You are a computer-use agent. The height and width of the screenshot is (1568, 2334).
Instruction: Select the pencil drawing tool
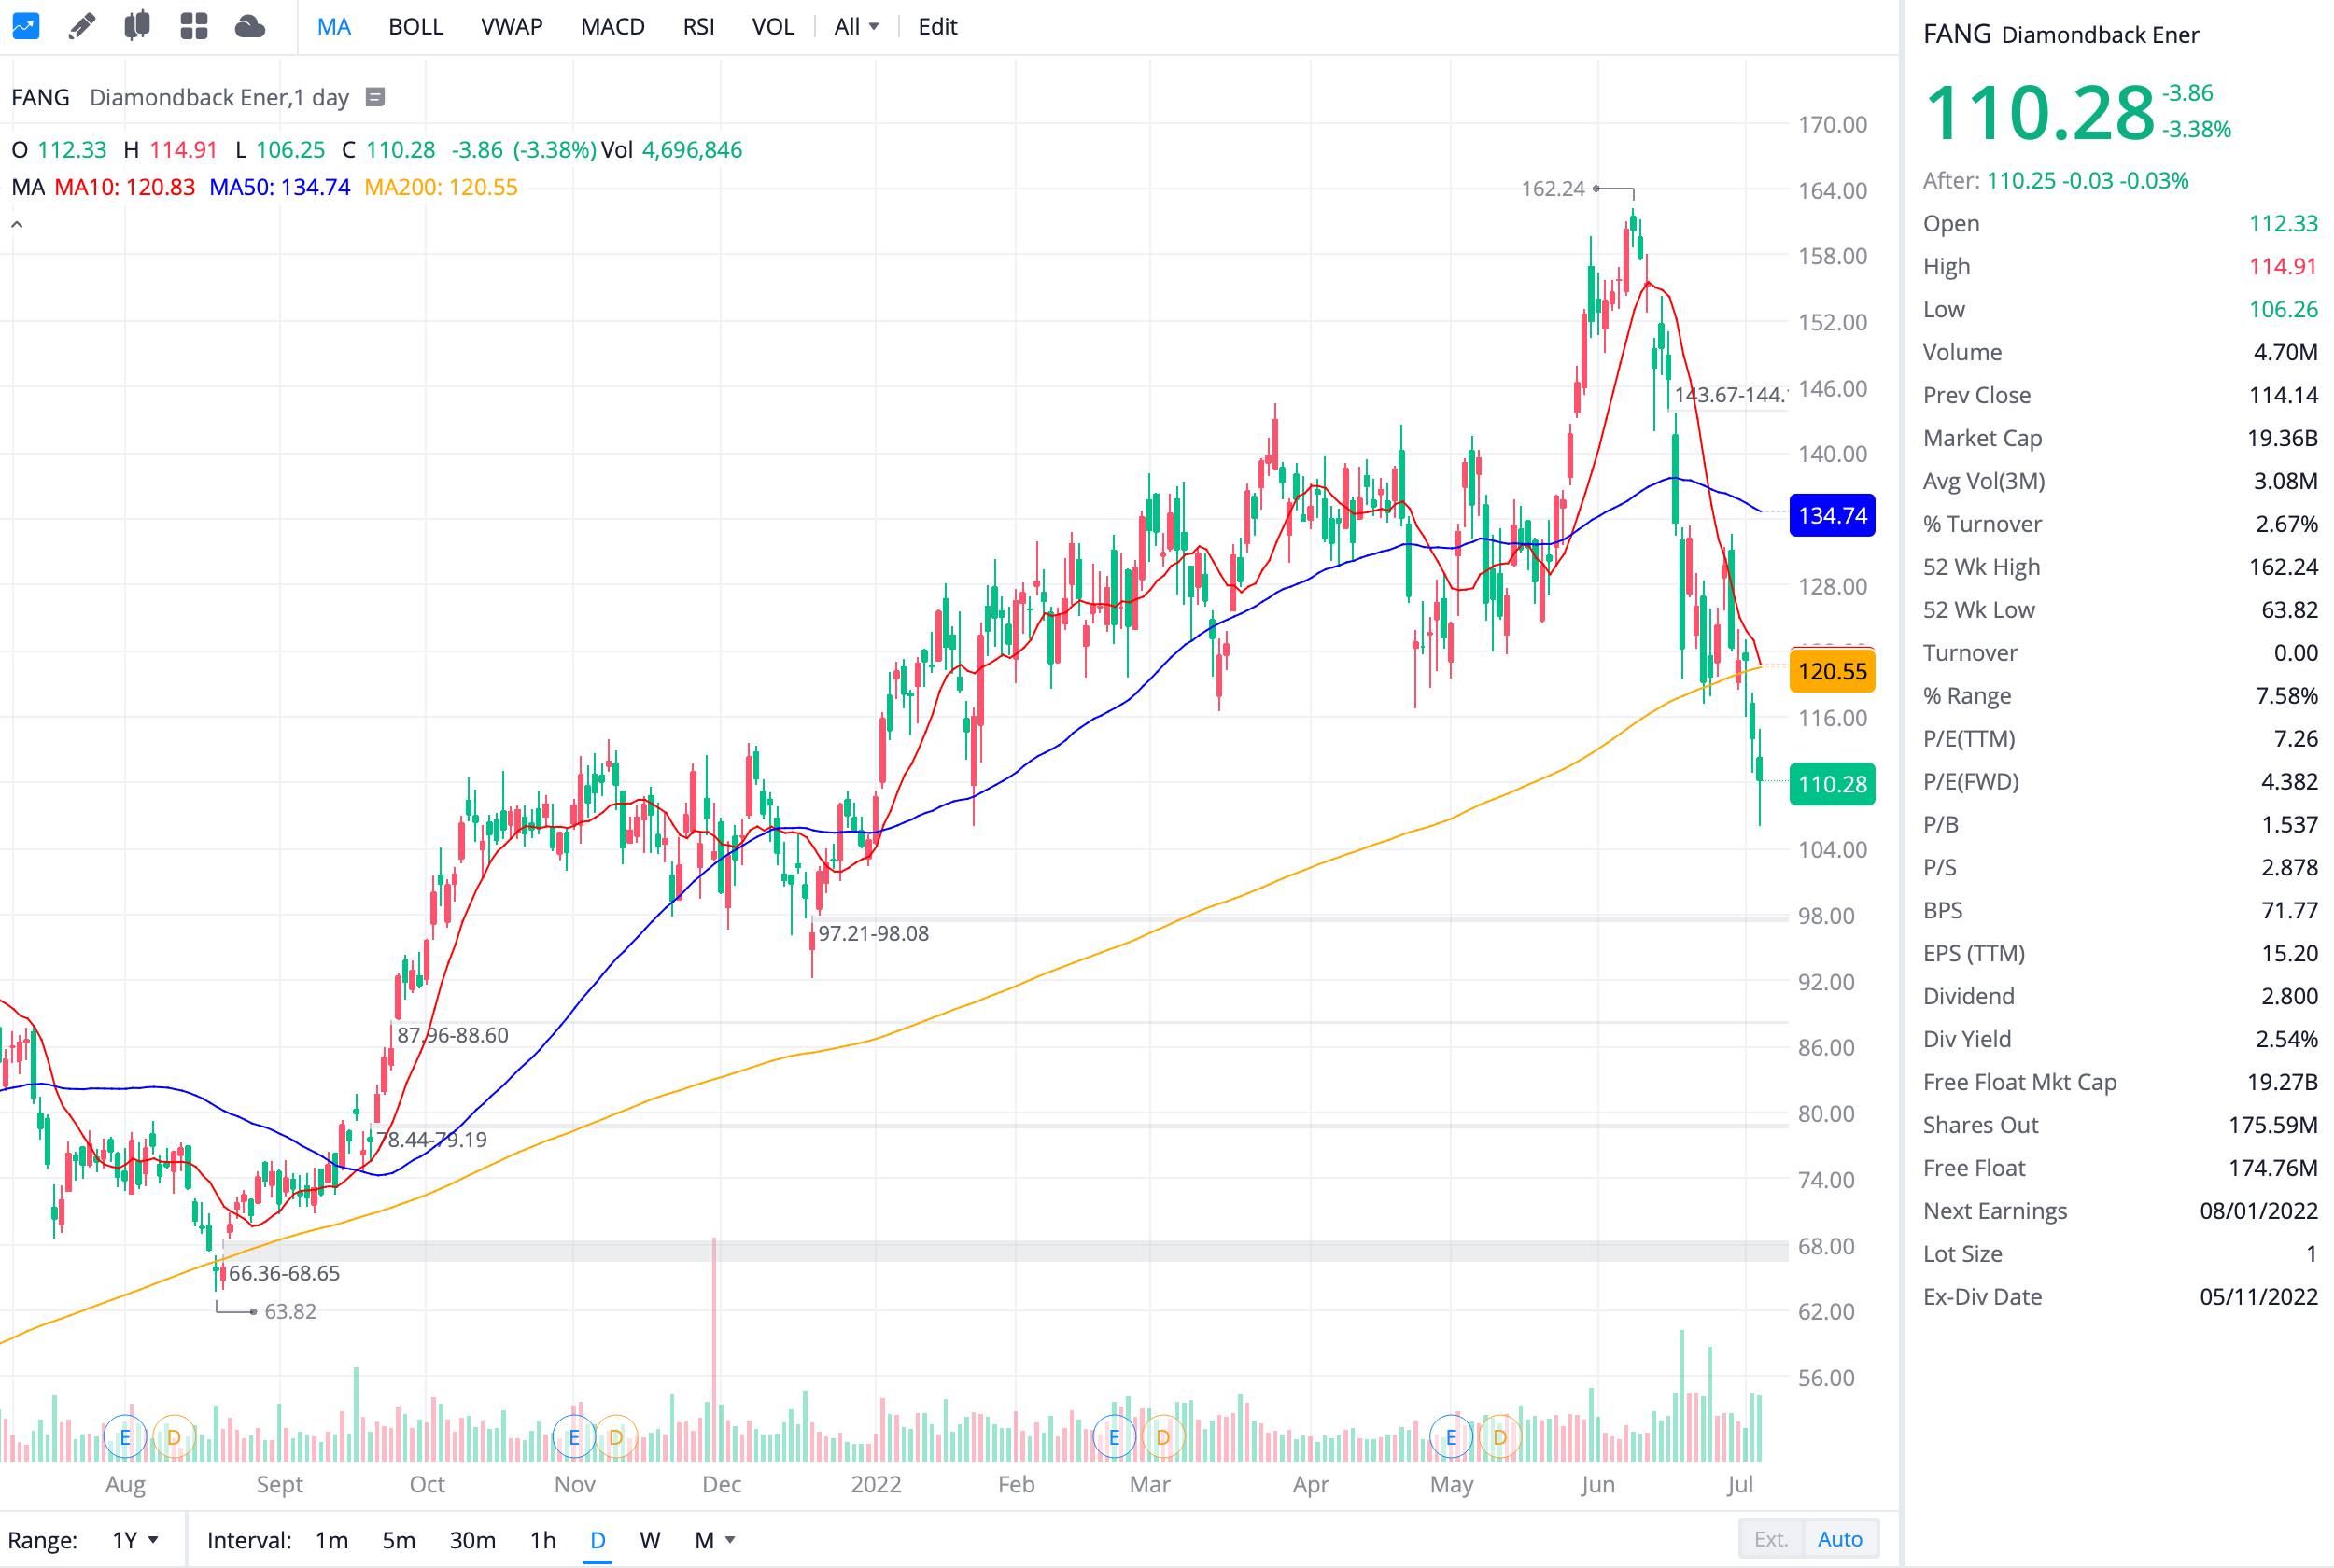pyautogui.click(x=82, y=26)
